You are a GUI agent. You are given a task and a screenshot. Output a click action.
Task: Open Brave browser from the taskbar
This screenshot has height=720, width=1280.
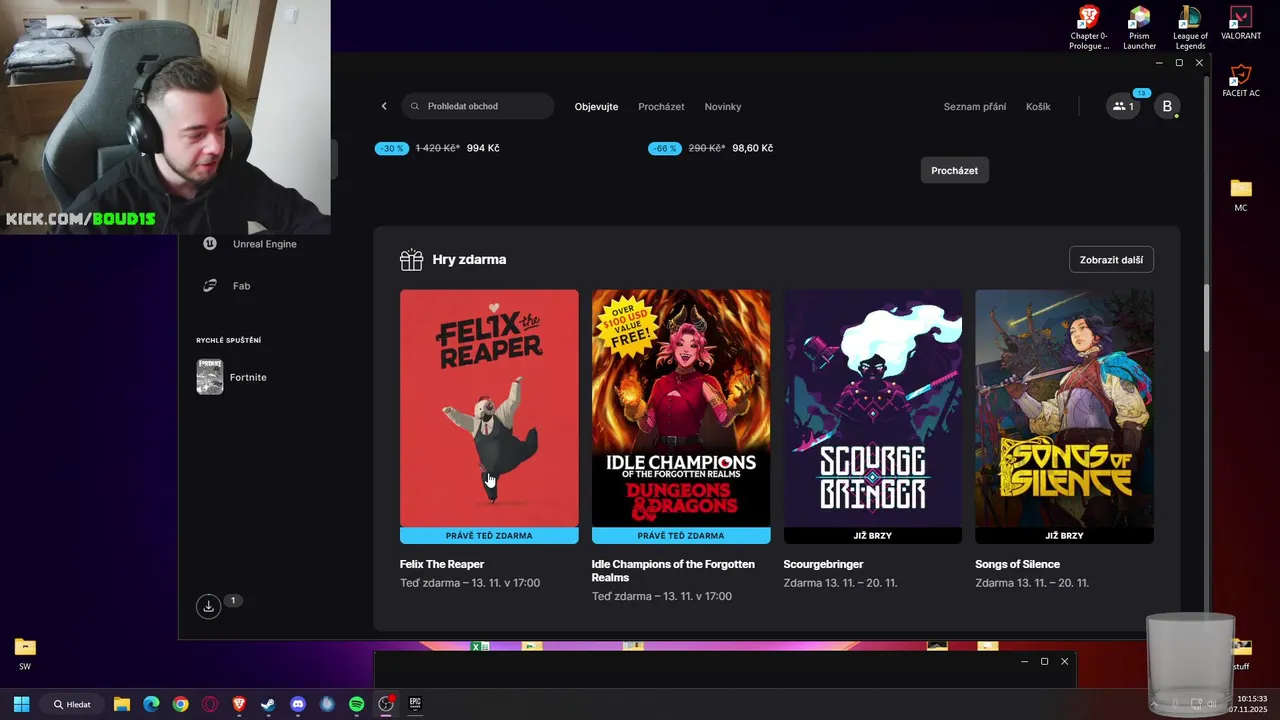[x=239, y=704]
